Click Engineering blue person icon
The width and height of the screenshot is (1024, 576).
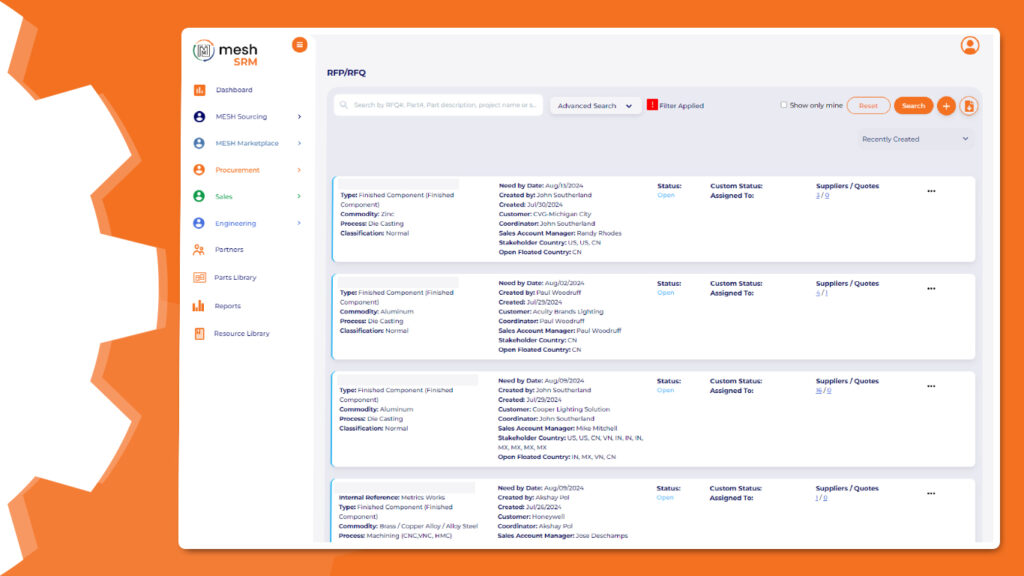tap(199, 223)
